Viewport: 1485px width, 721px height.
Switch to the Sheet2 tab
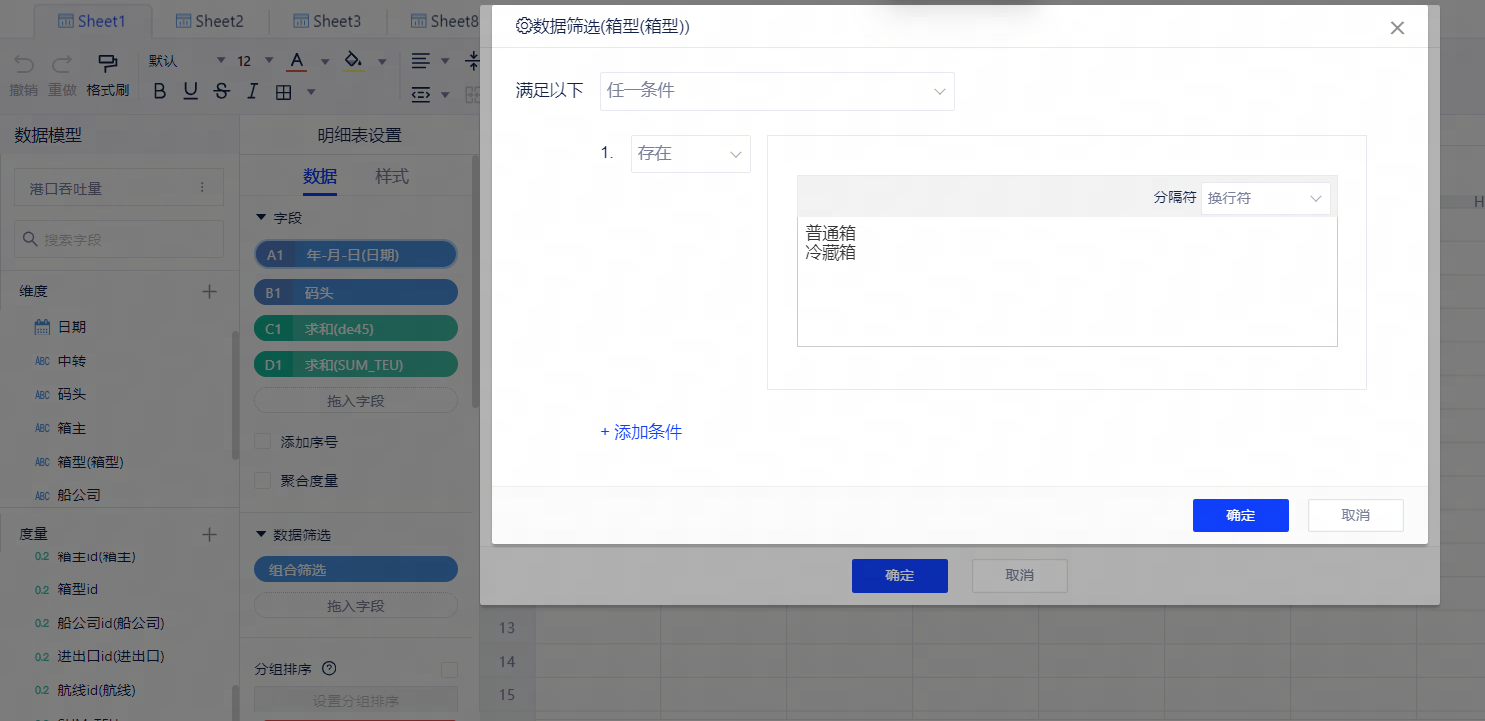pos(209,21)
